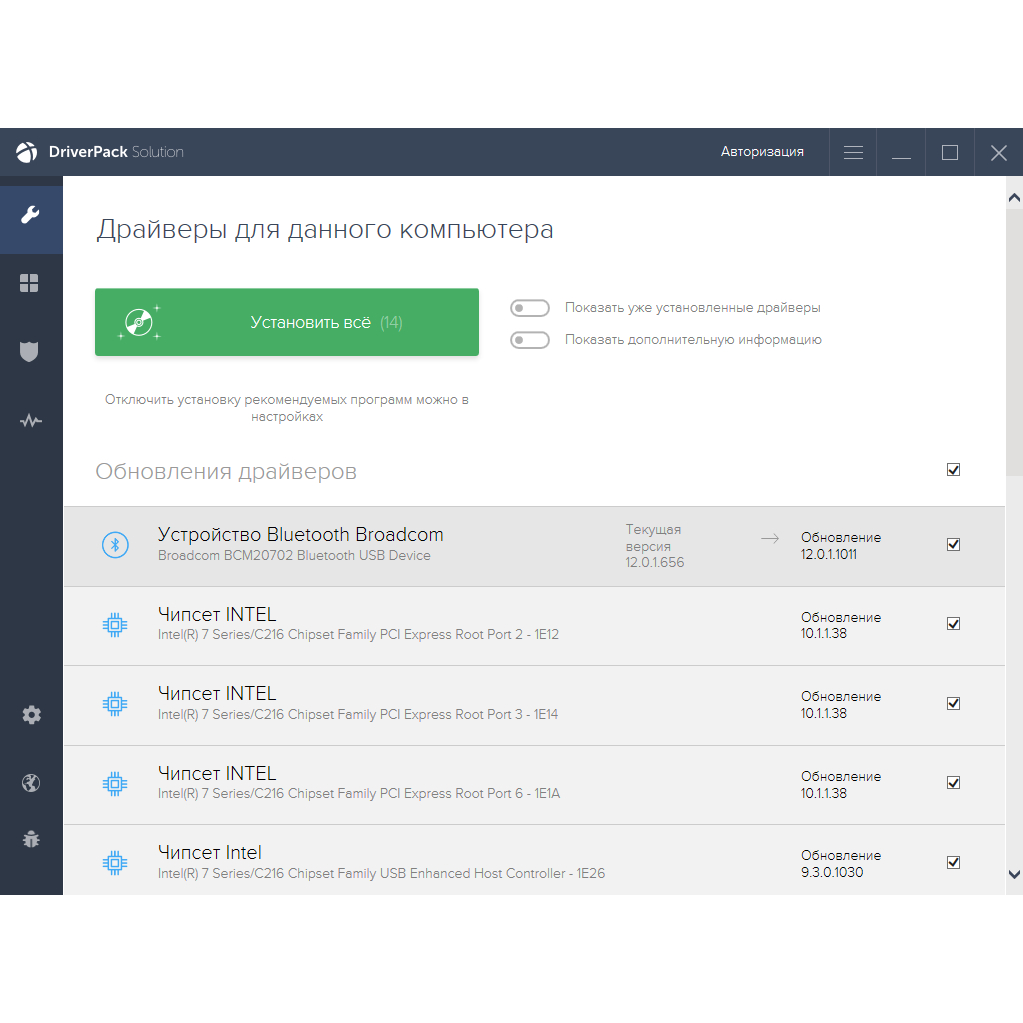Open the apps grid icon in sidebar
The image size is (1023, 1023).
point(30,284)
